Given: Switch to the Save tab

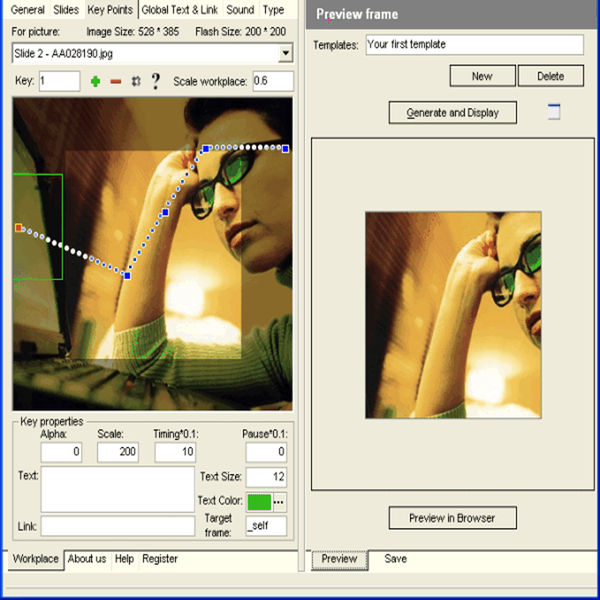Looking at the screenshot, I should click(396, 559).
